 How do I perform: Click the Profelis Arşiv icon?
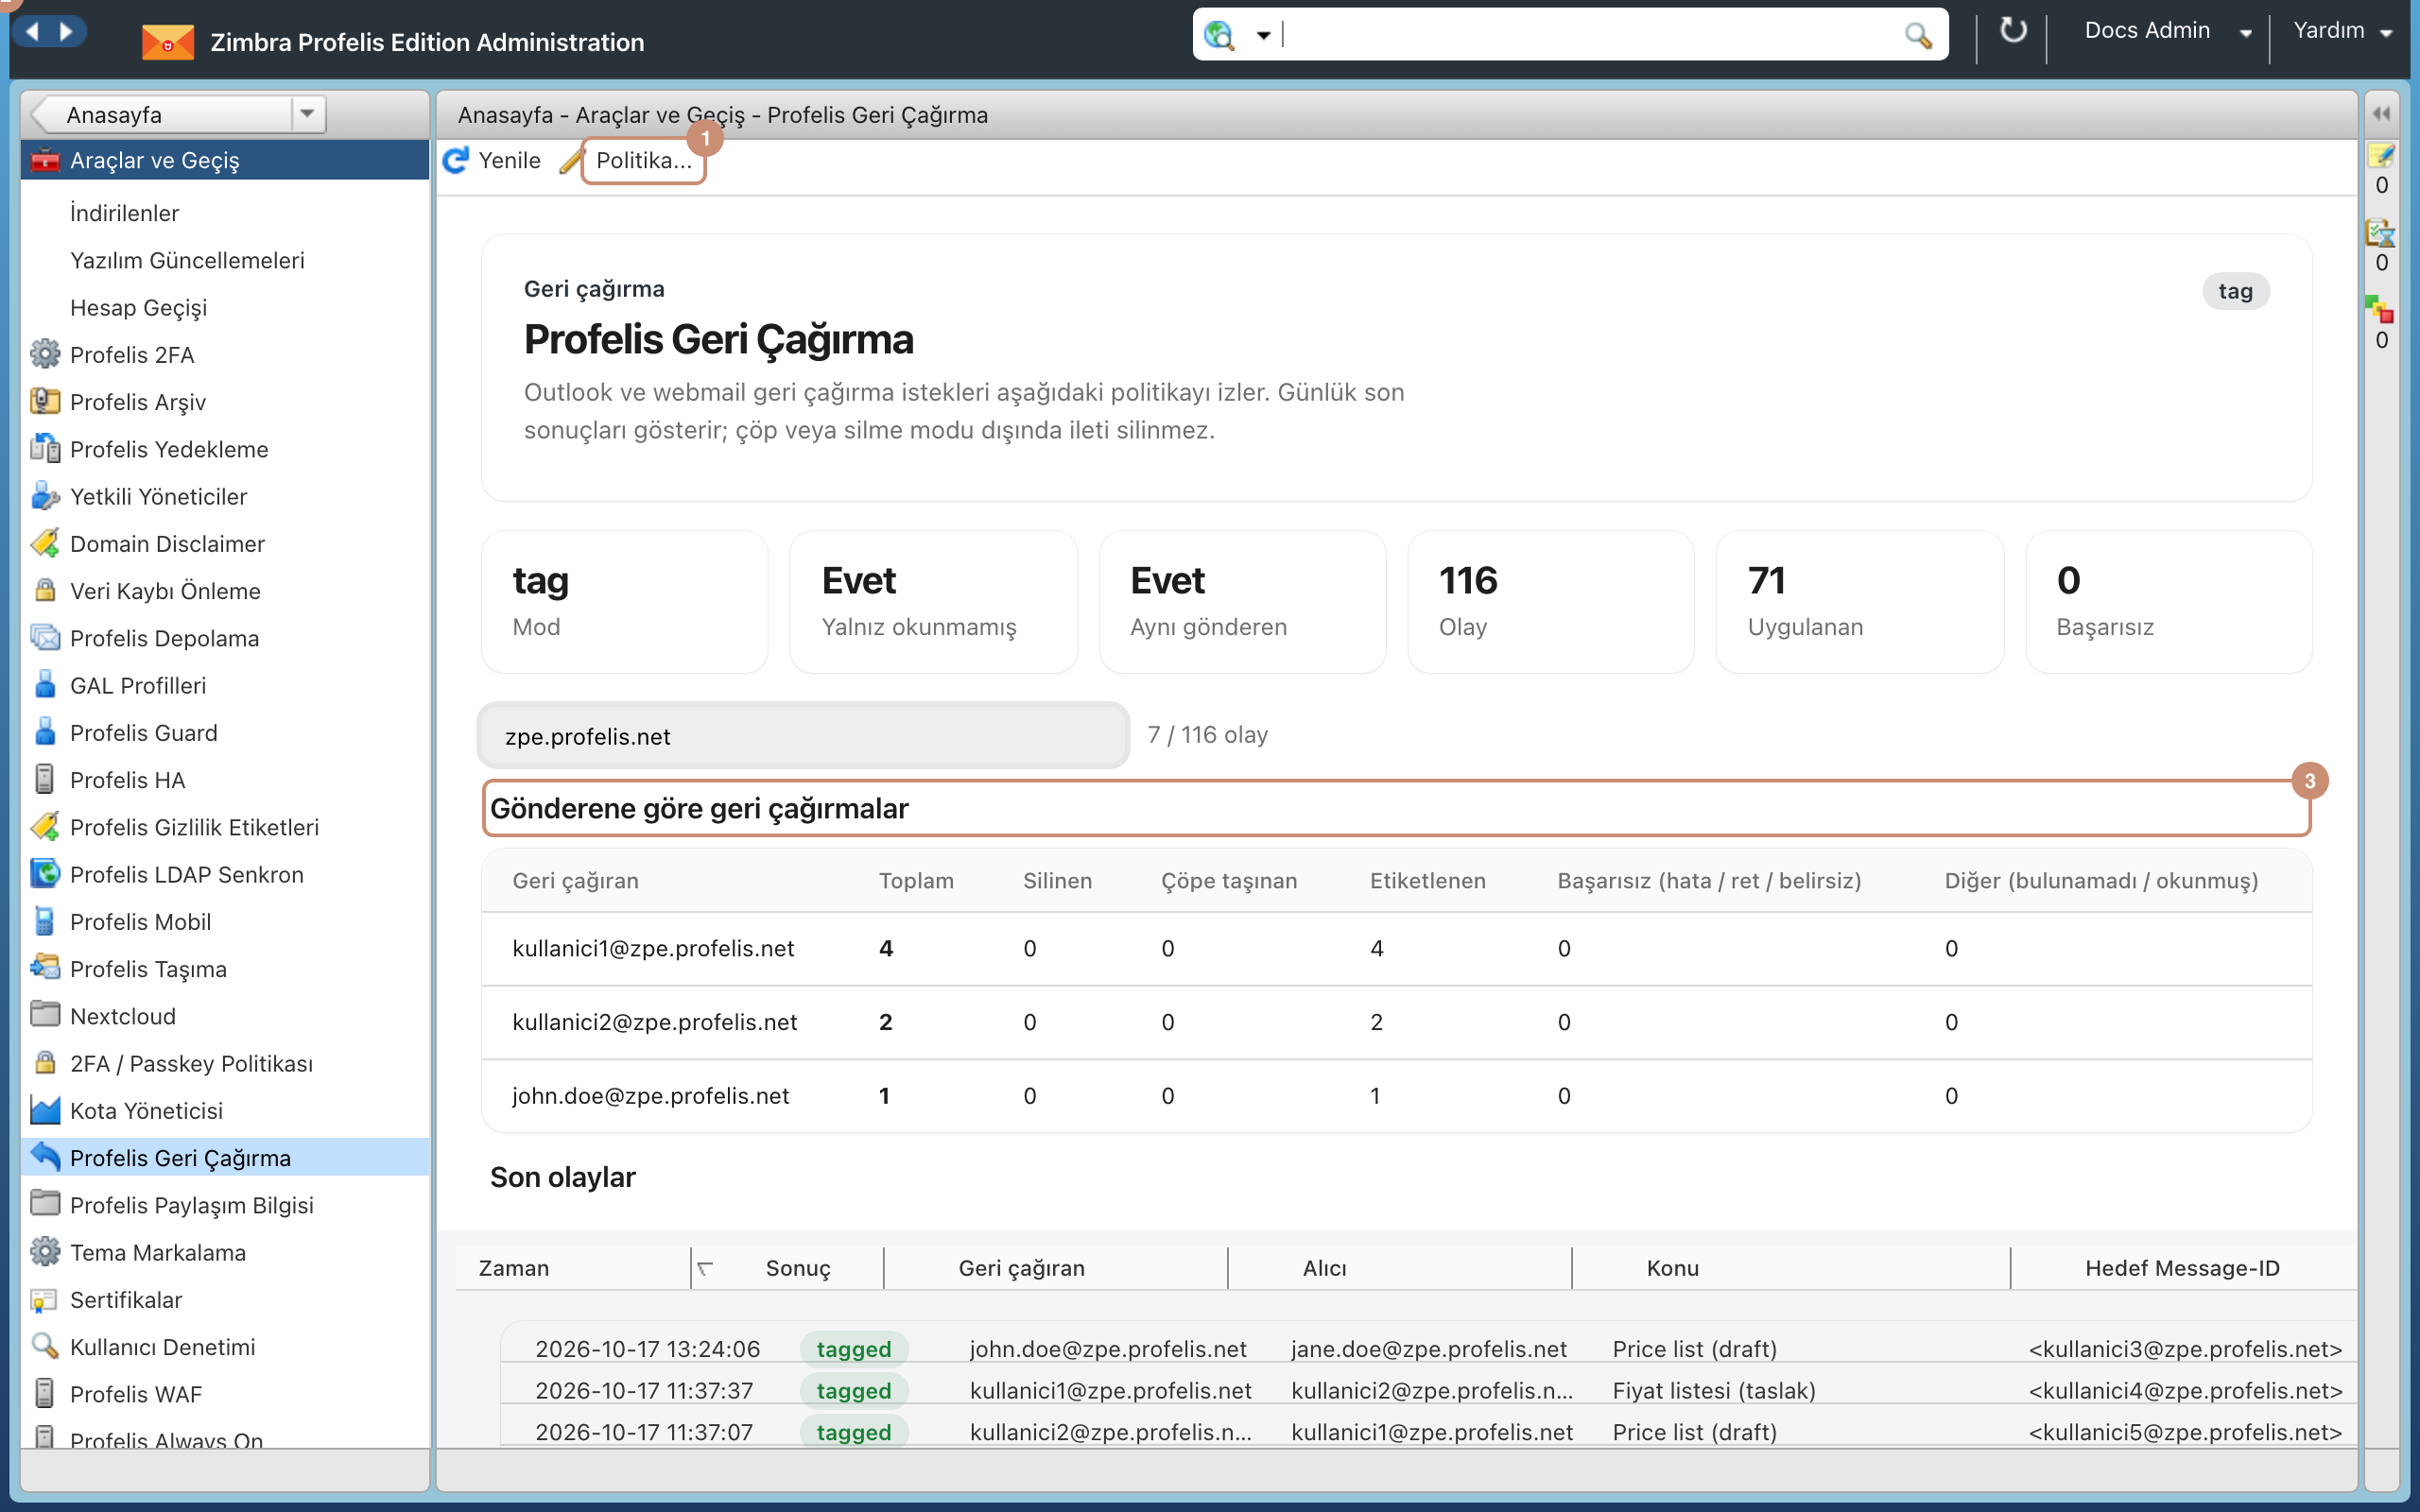pyautogui.click(x=45, y=401)
